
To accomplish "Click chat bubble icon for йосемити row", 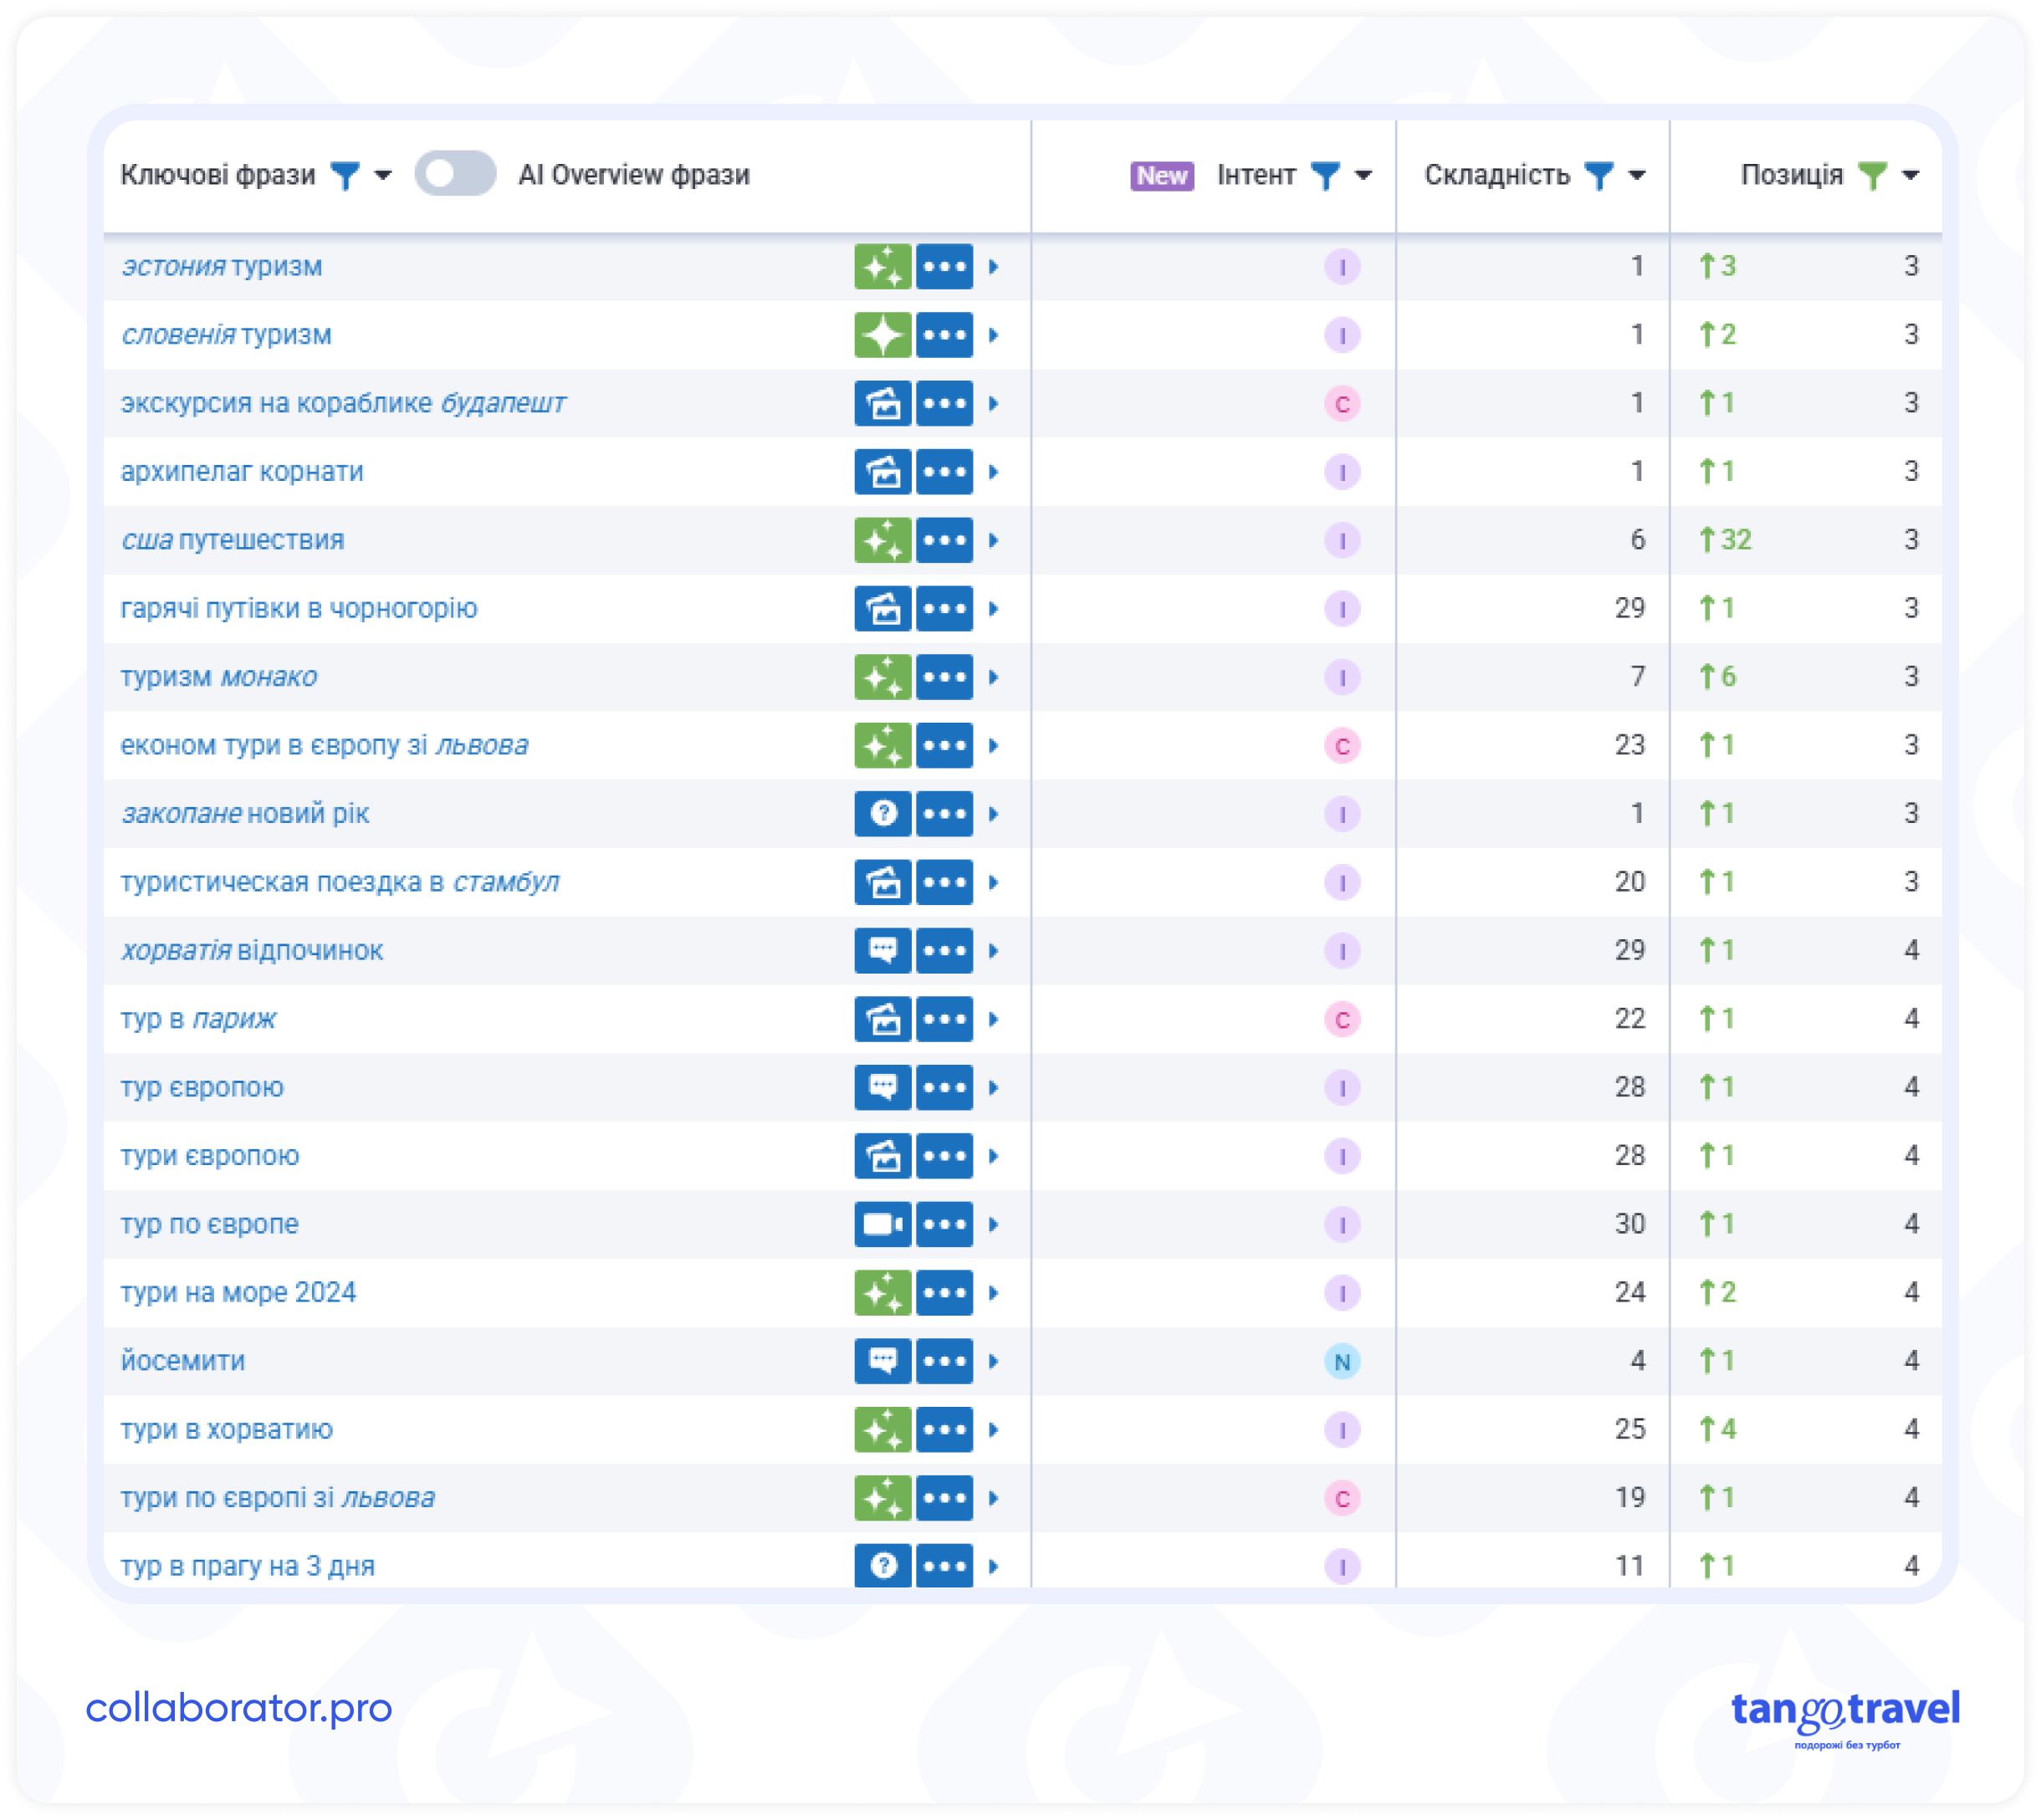I will coord(882,1361).
